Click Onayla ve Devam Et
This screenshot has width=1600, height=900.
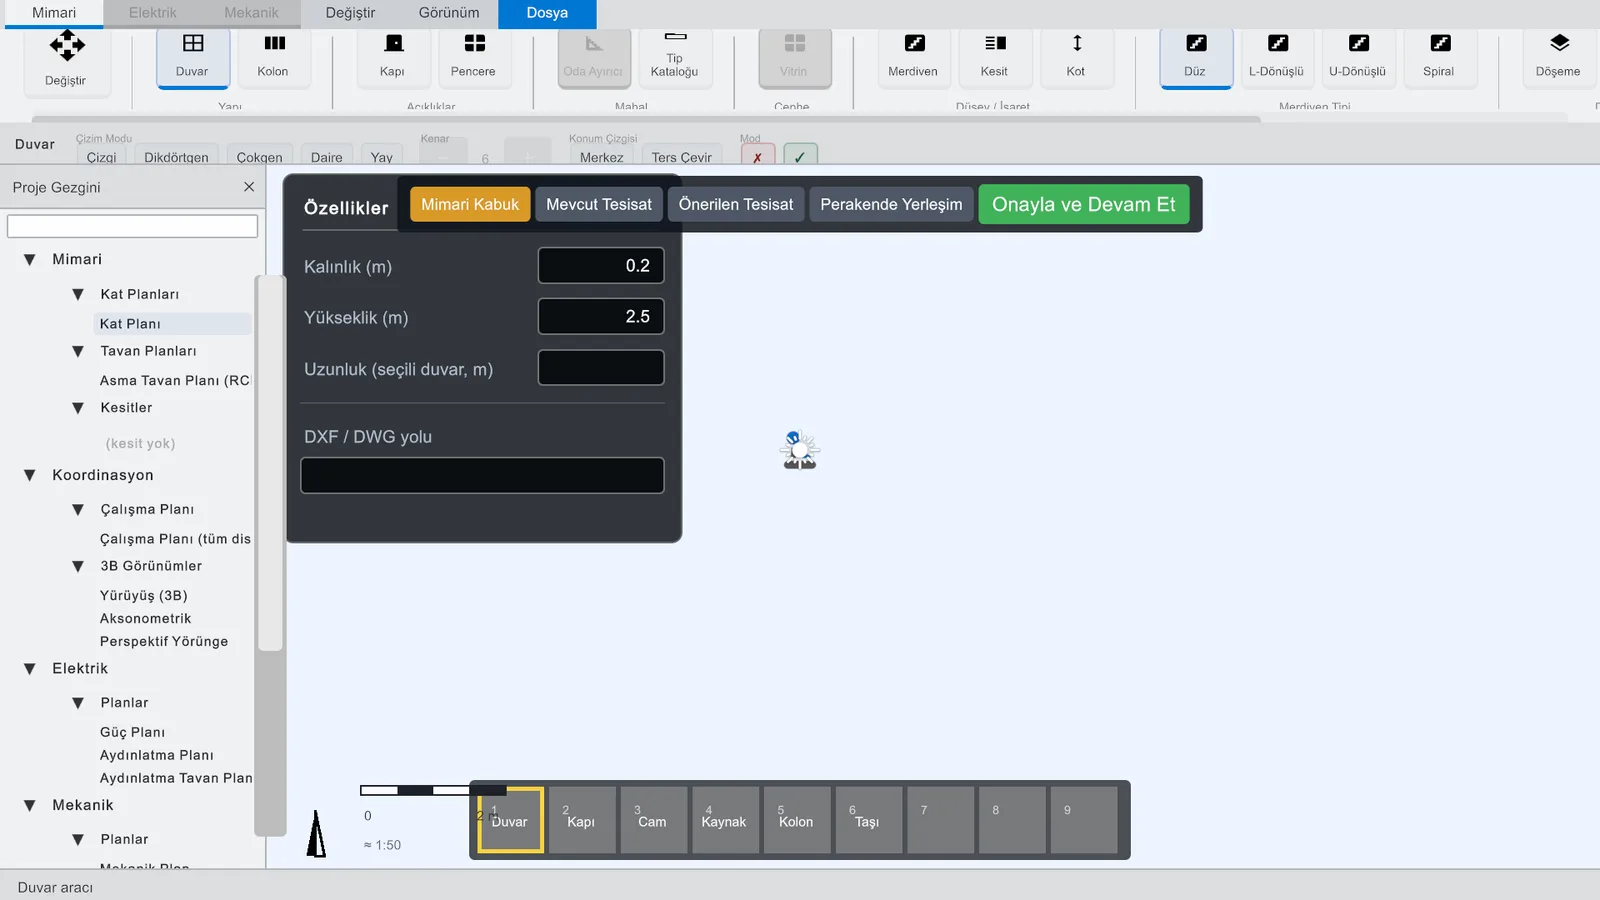[x=1084, y=204]
